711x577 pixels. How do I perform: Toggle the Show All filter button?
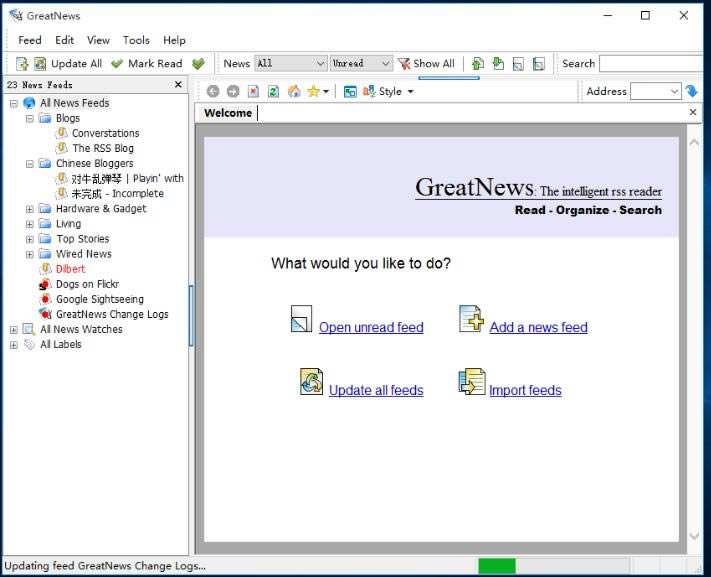[x=426, y=64]
